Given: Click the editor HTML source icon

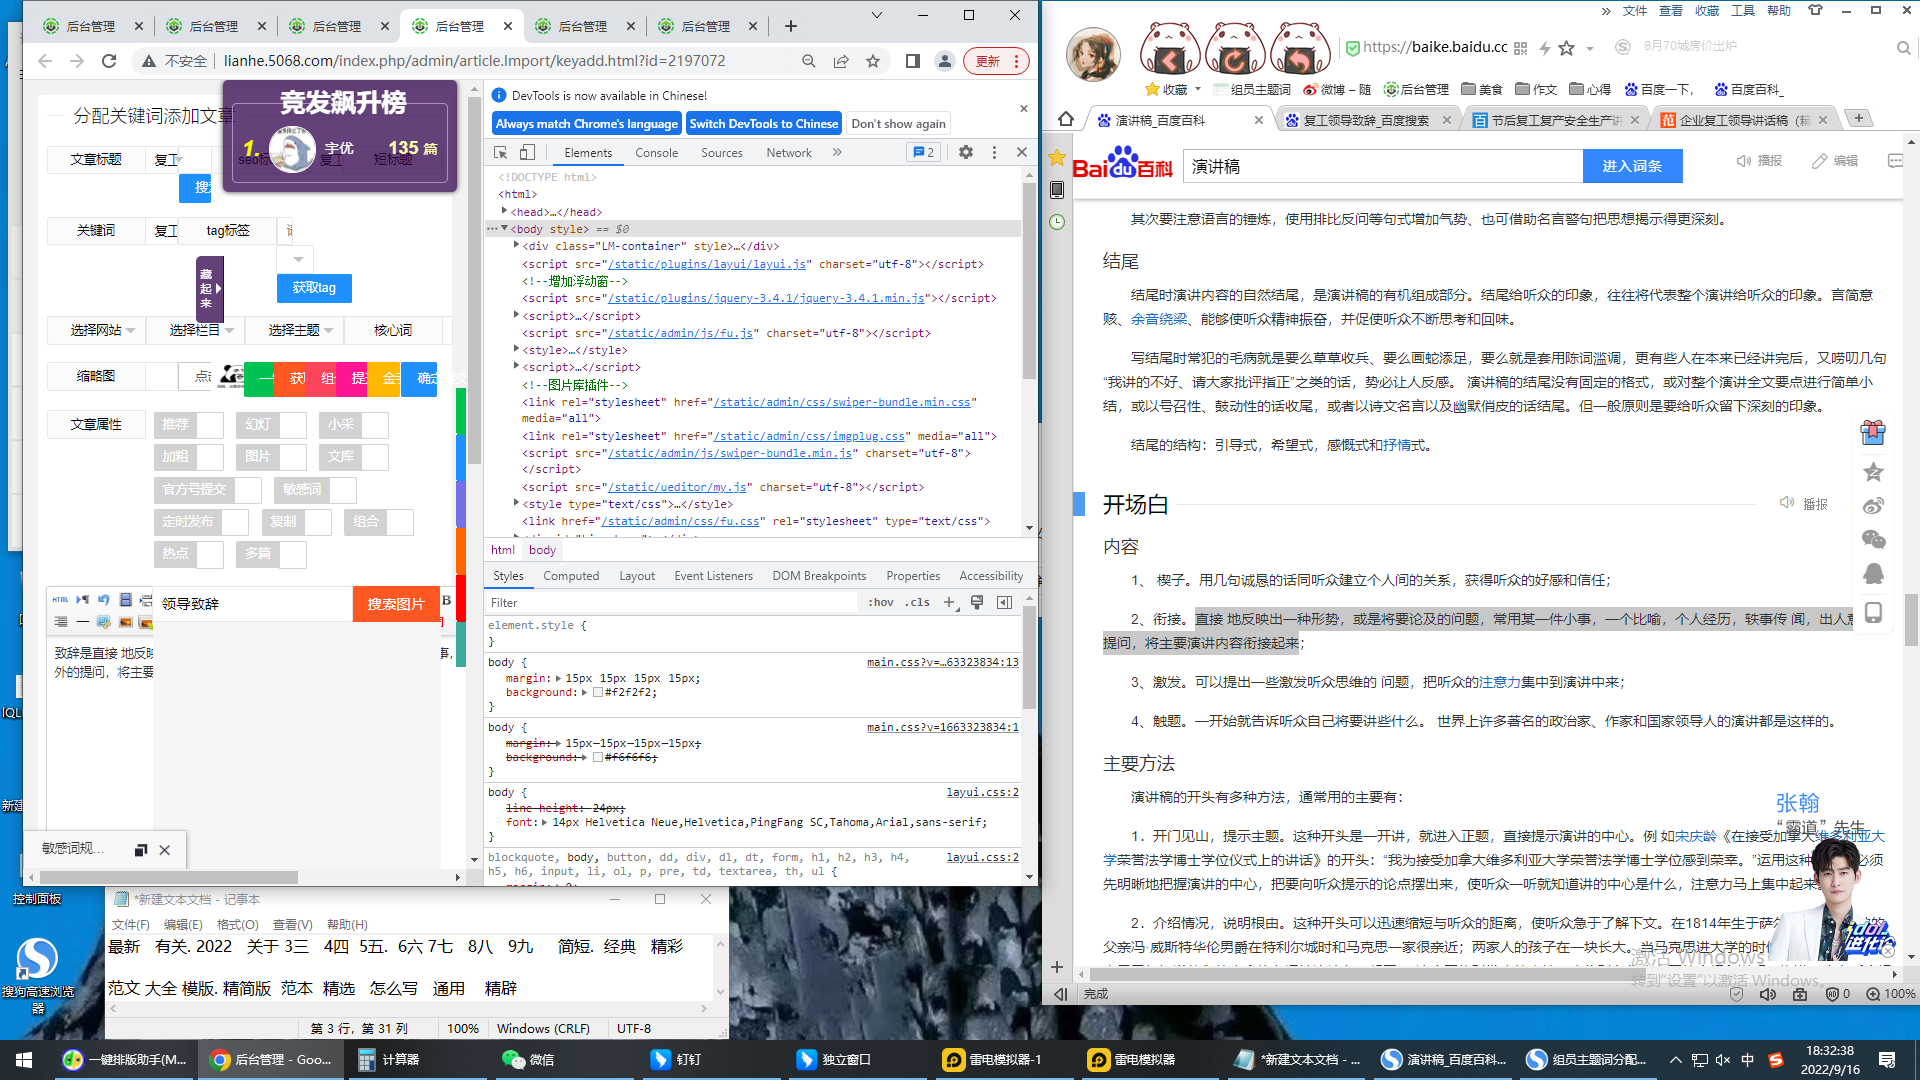Looking at the screenshot, I should tap(60, 600).
